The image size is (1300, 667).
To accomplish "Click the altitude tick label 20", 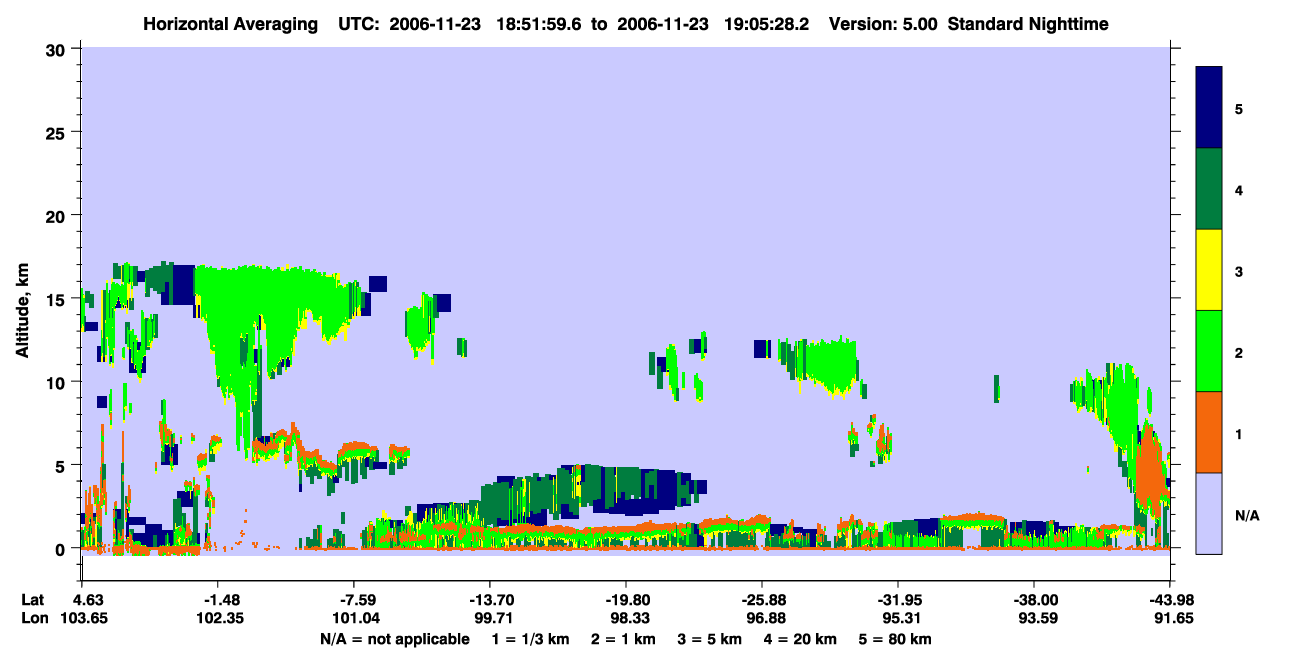I will (57, 215).
